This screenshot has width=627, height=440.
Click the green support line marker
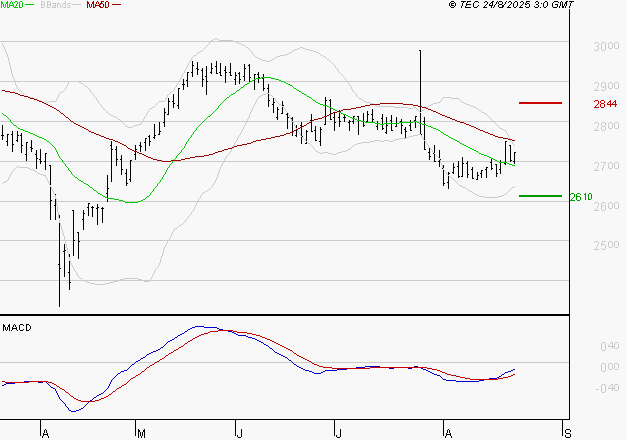click(x=540, y=196)
